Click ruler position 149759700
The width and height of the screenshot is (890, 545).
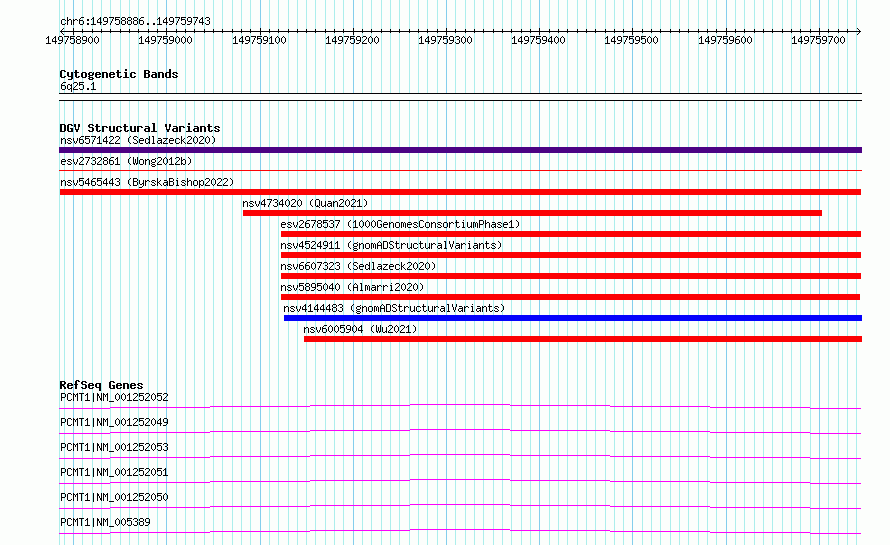pyautogui.click(x=818, y=40)
